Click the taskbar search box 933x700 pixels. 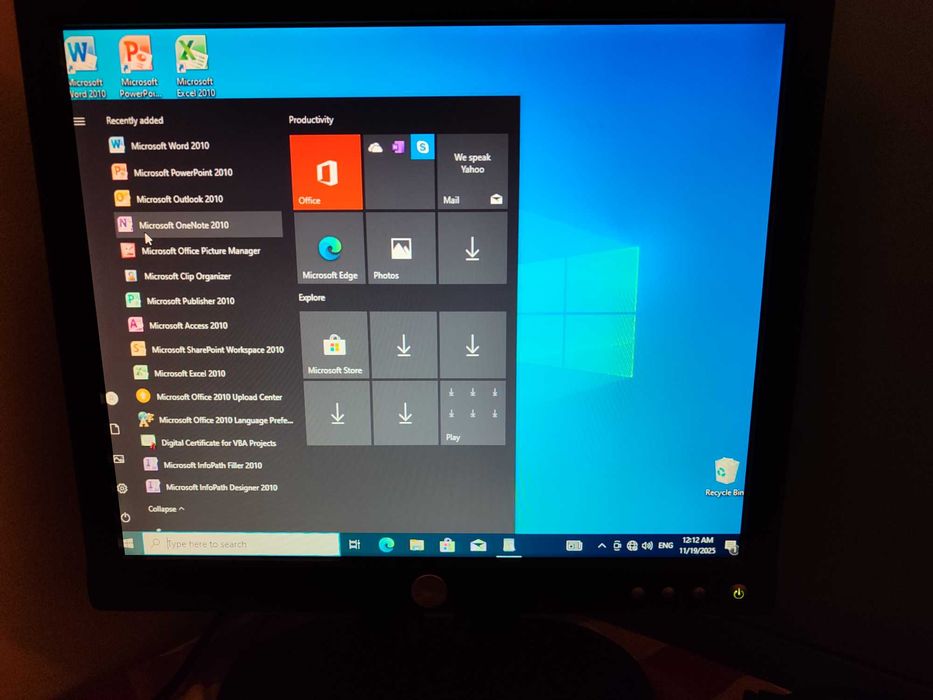[242, 543]
